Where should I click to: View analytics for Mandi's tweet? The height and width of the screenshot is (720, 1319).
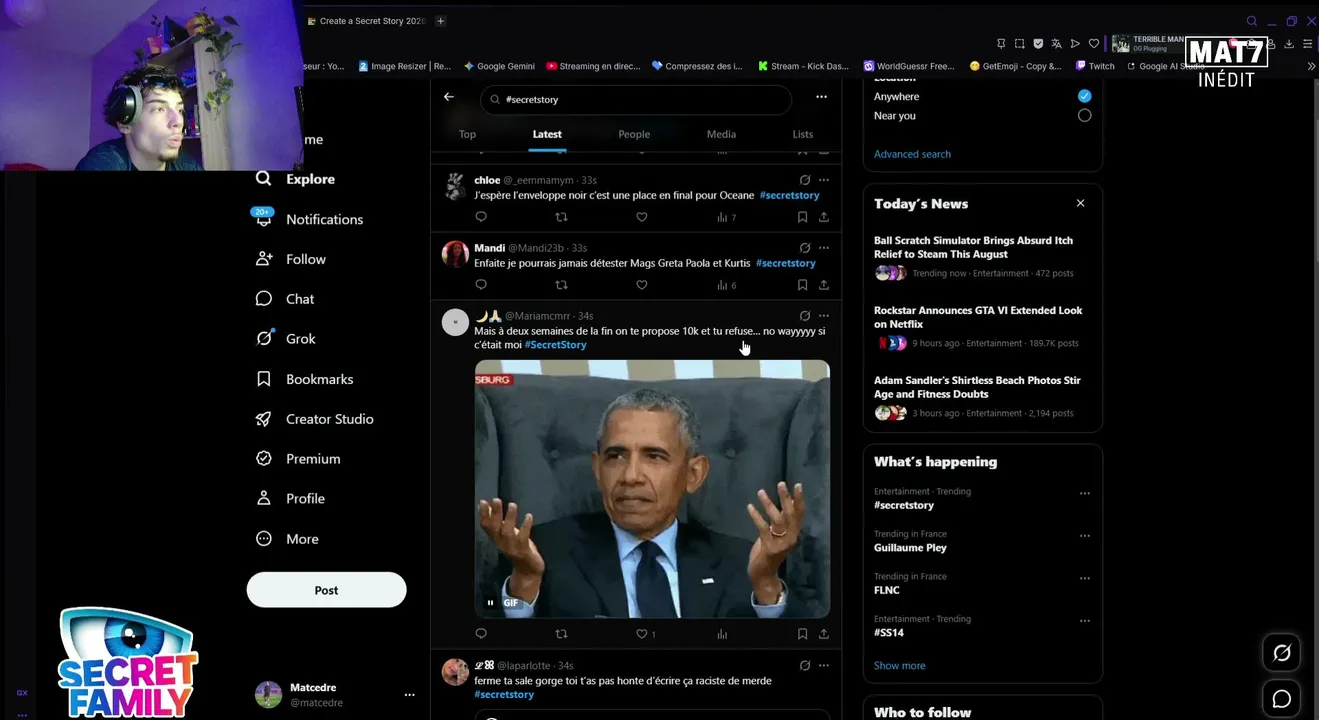[x=726, y=285]
